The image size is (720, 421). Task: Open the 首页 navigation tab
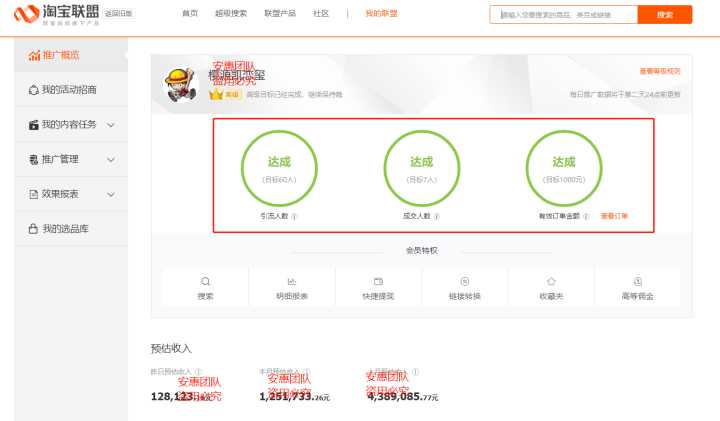pyautogui.click(x=190, y=13)
